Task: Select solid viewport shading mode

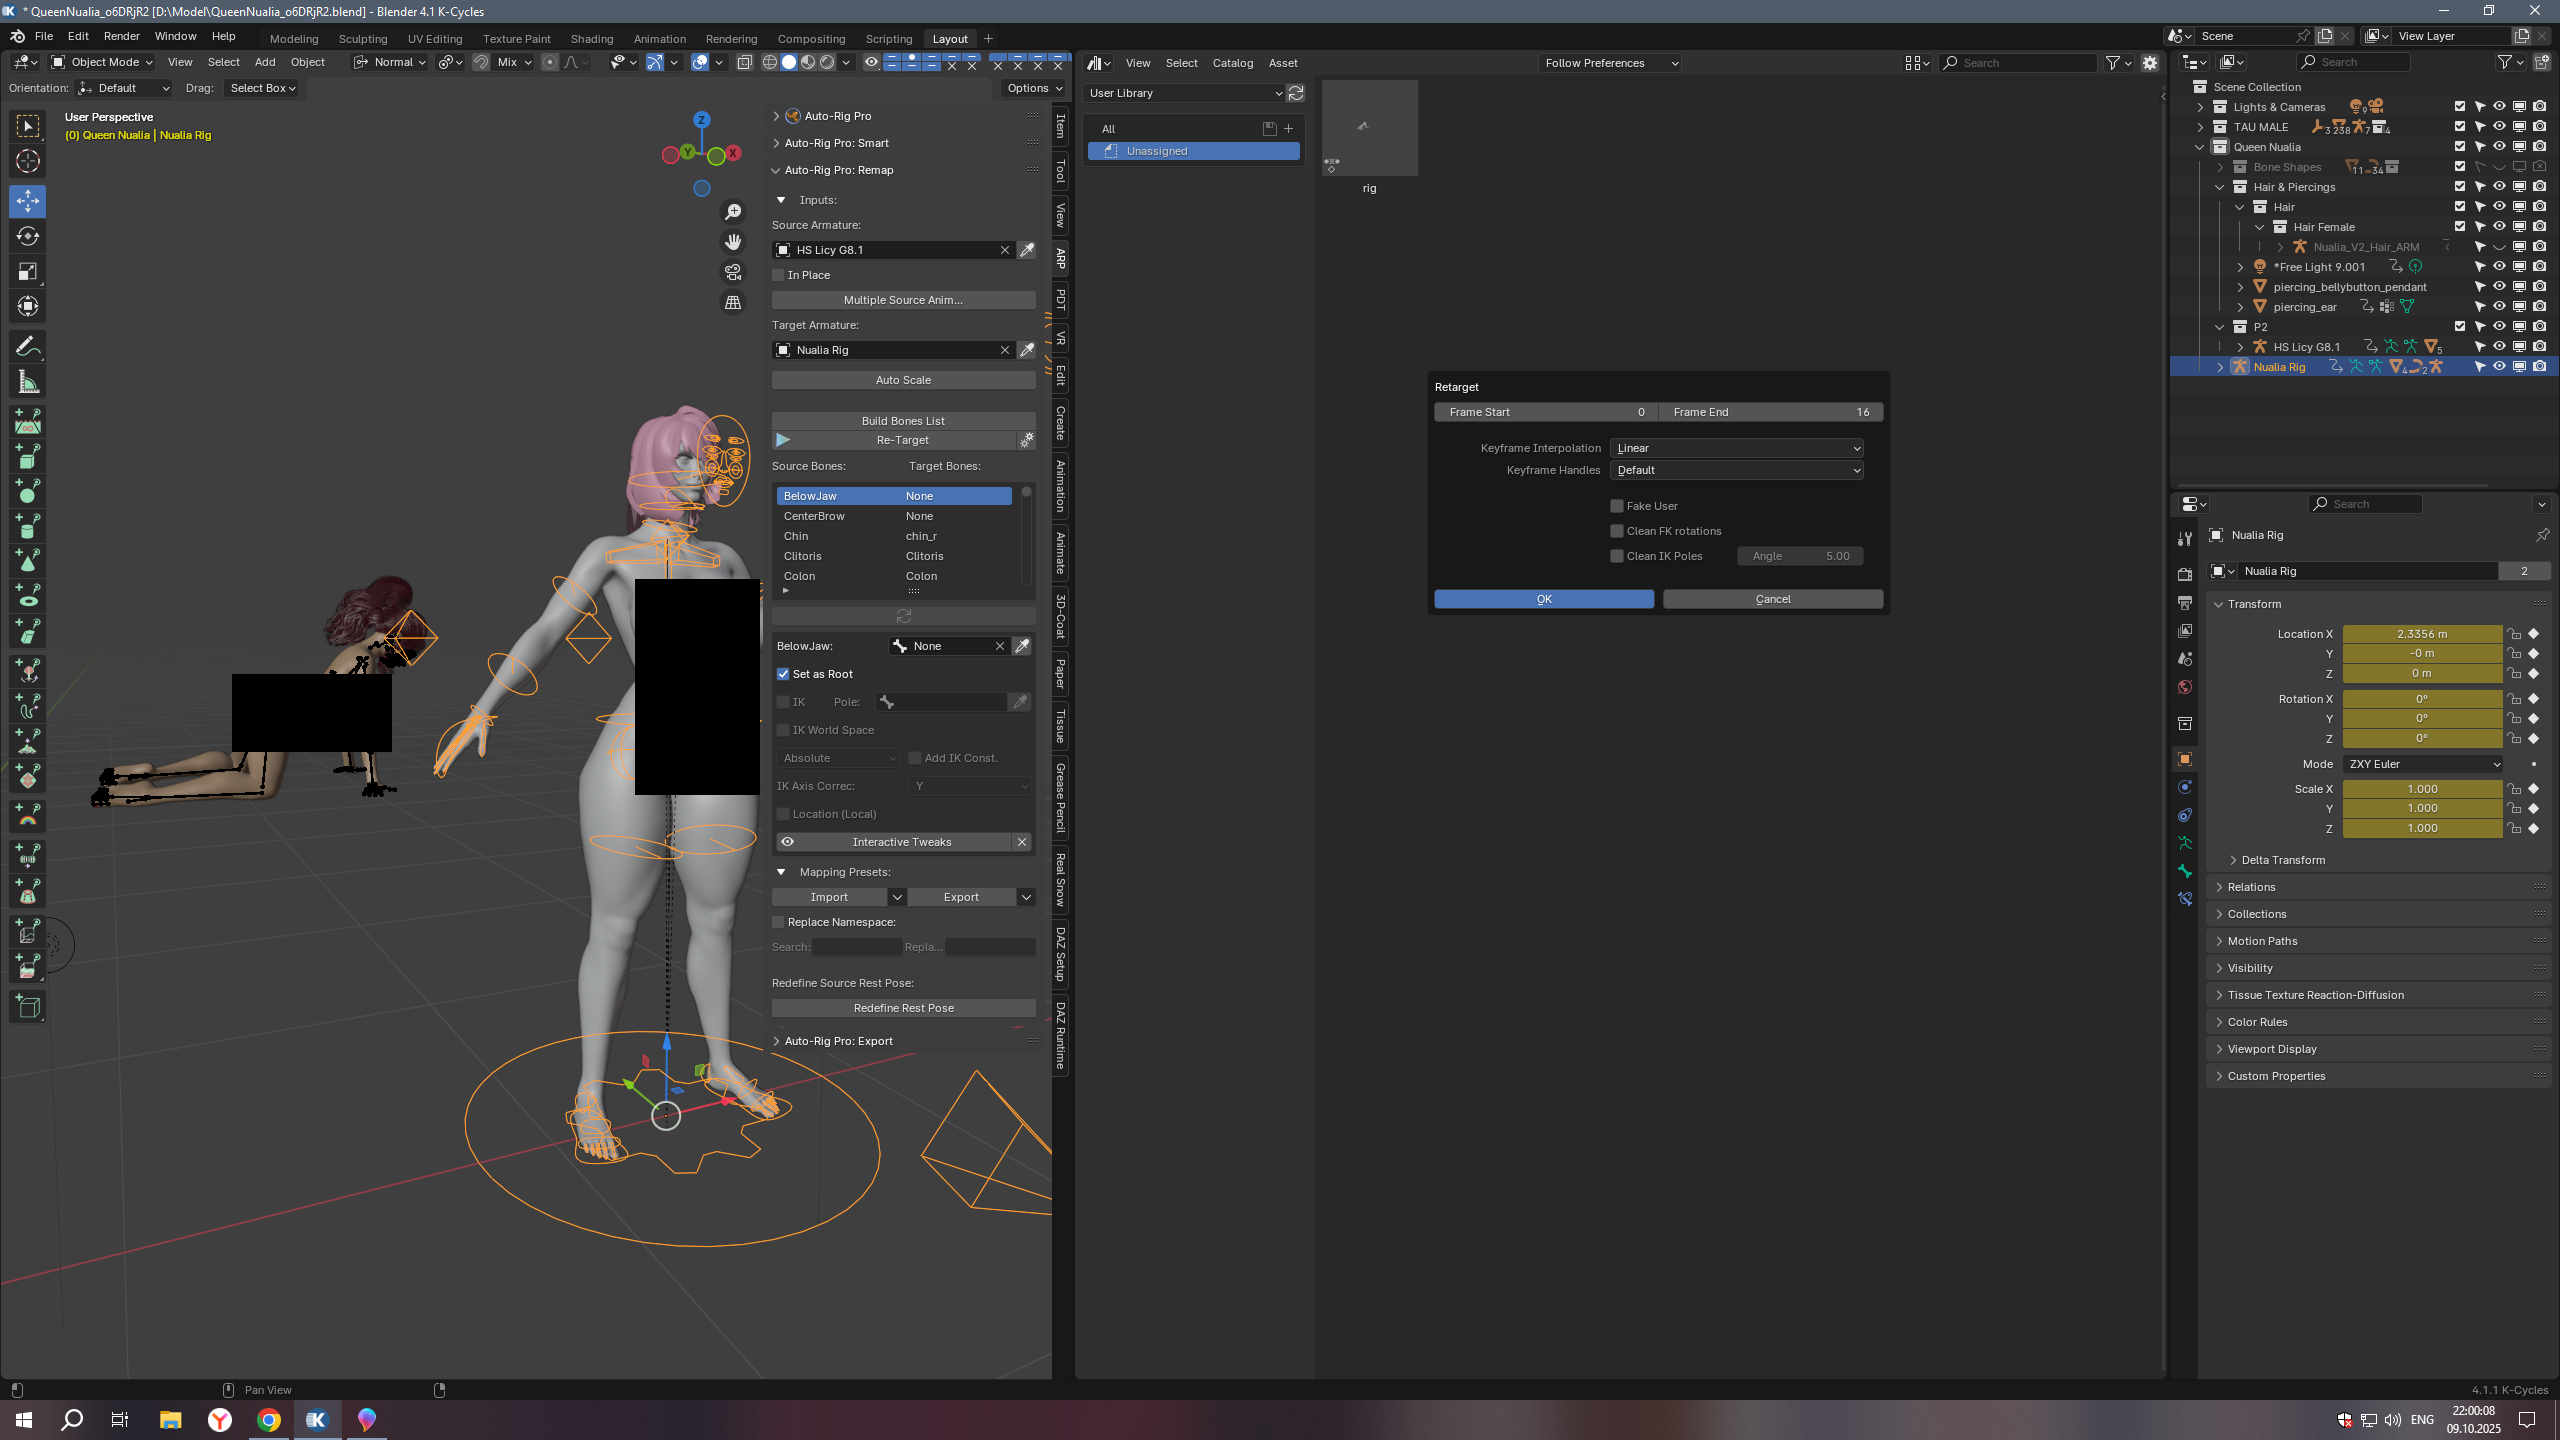Action: [789, 62]
